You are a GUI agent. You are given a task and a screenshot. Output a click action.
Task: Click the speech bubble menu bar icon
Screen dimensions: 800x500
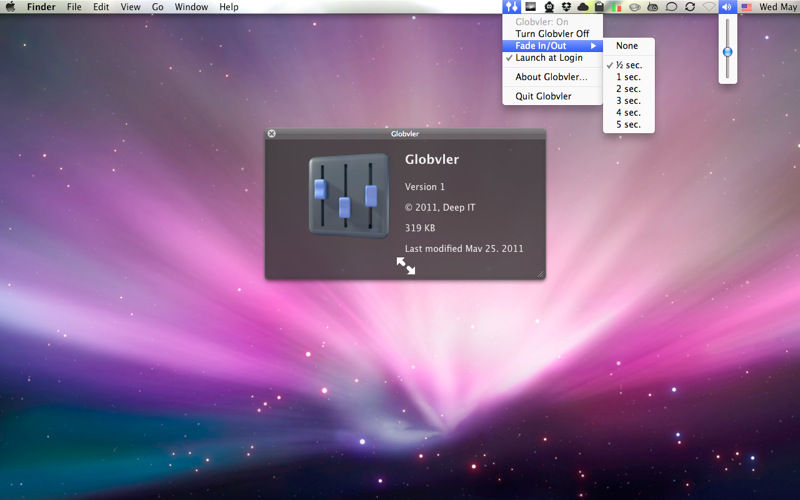tap(671, 7)
